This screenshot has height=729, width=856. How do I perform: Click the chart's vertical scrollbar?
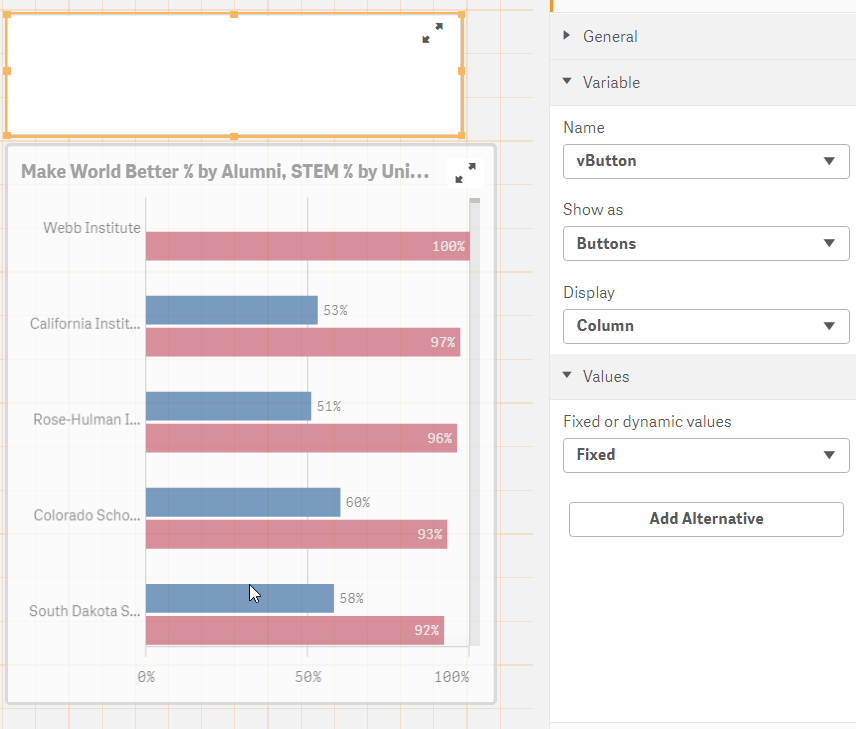pyautogui.click(x=475, y=420)
